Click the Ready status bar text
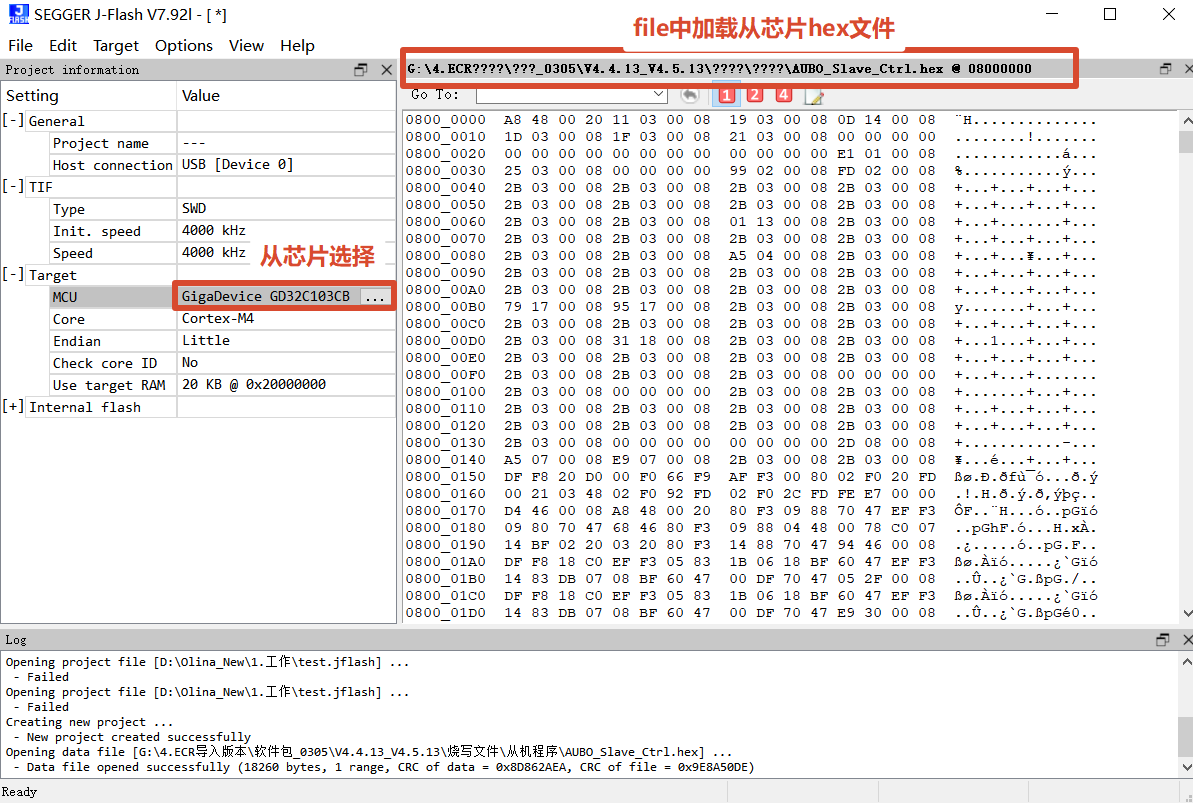Image resolution: width=1193 pixels, height=803 pixels. pos(19,792)
